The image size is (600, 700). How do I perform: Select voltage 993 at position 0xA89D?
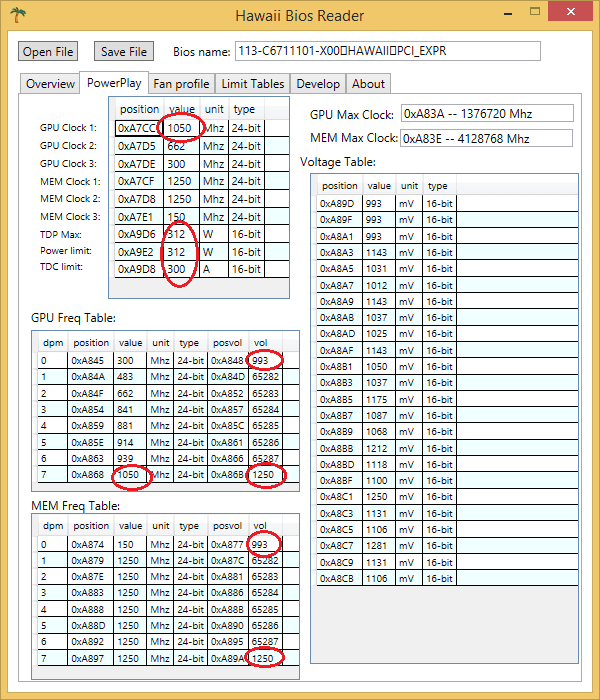pos(379,204)
